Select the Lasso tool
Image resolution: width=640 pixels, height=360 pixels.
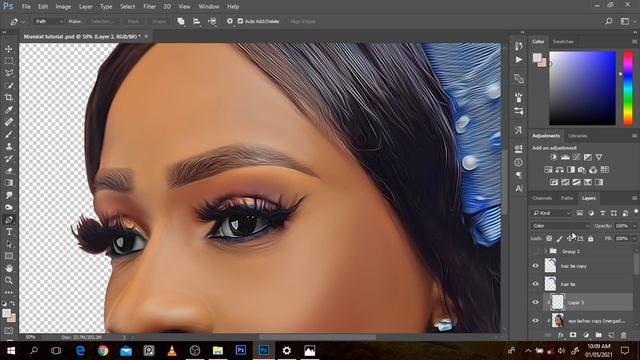coord(9,73)
